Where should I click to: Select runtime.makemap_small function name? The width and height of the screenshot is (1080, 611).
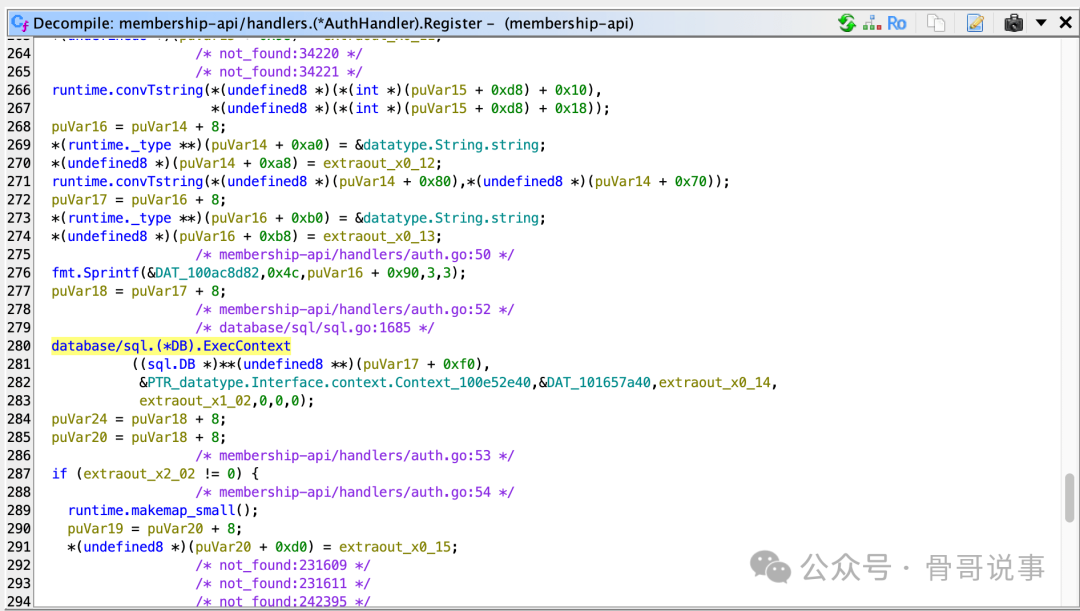coord(163,510)
